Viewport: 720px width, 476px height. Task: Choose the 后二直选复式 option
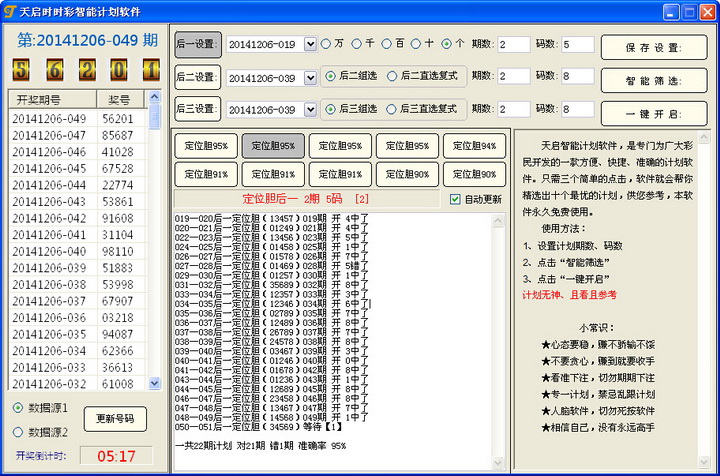[x=393, y=76]
